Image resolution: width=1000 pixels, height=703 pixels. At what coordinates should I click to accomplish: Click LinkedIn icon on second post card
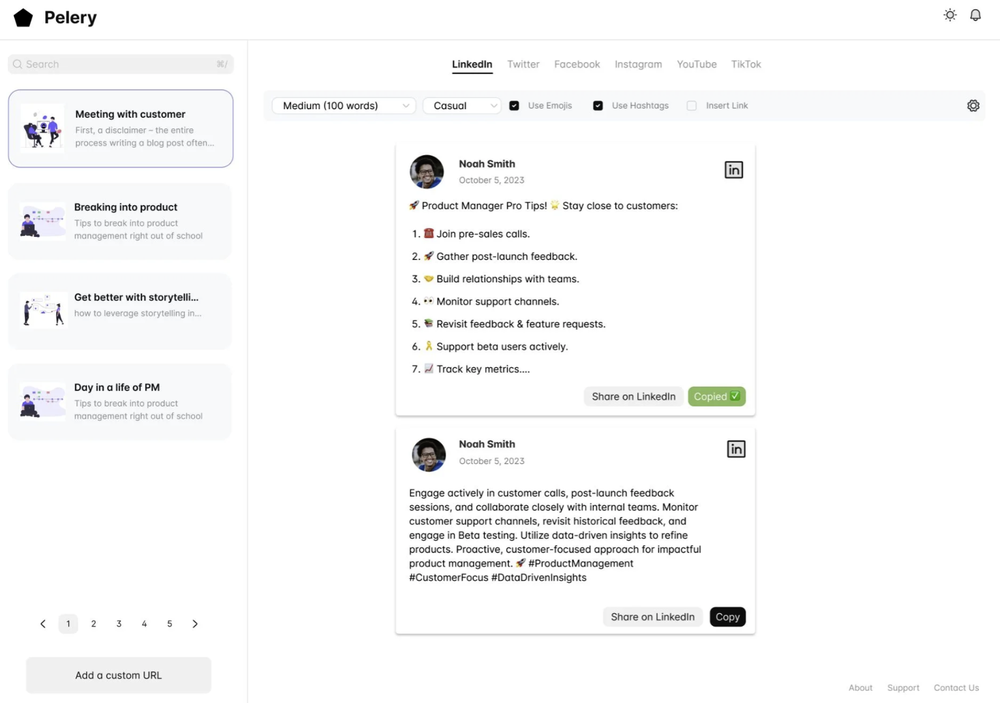click(x=736, y=449)
